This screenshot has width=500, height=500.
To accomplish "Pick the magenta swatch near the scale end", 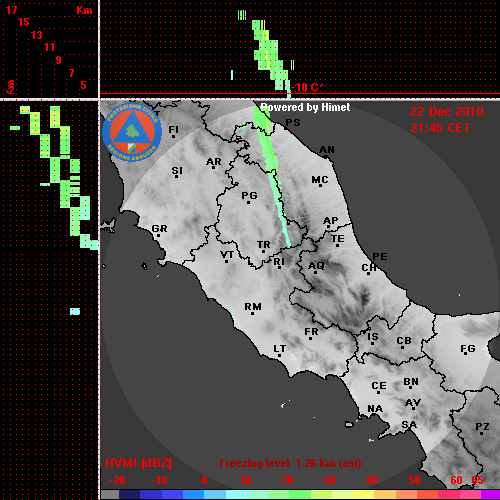I will click(491, 495).
